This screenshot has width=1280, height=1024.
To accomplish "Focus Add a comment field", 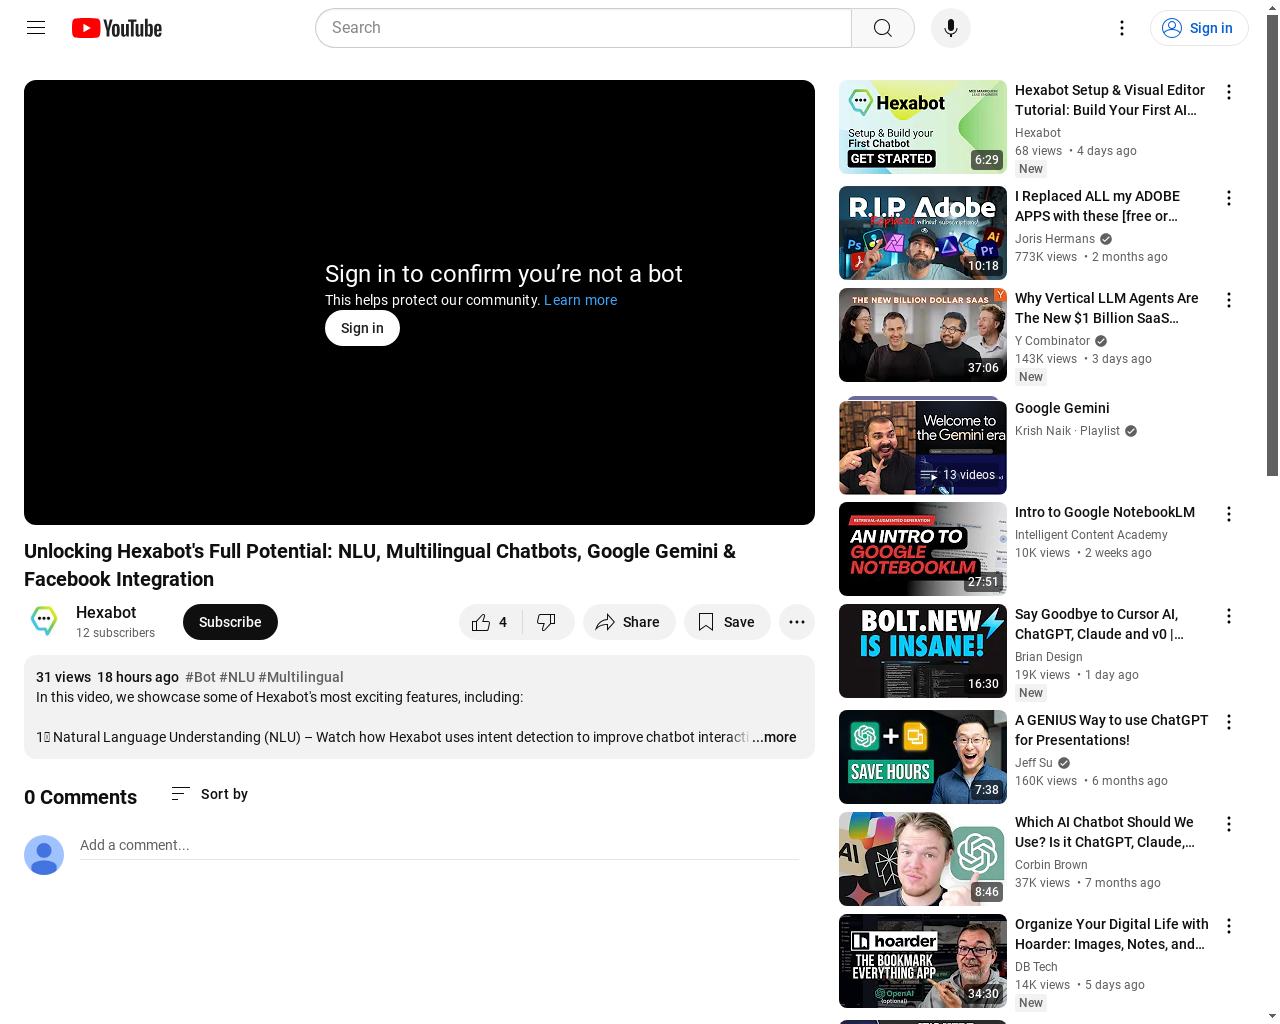I will (439, 846).
